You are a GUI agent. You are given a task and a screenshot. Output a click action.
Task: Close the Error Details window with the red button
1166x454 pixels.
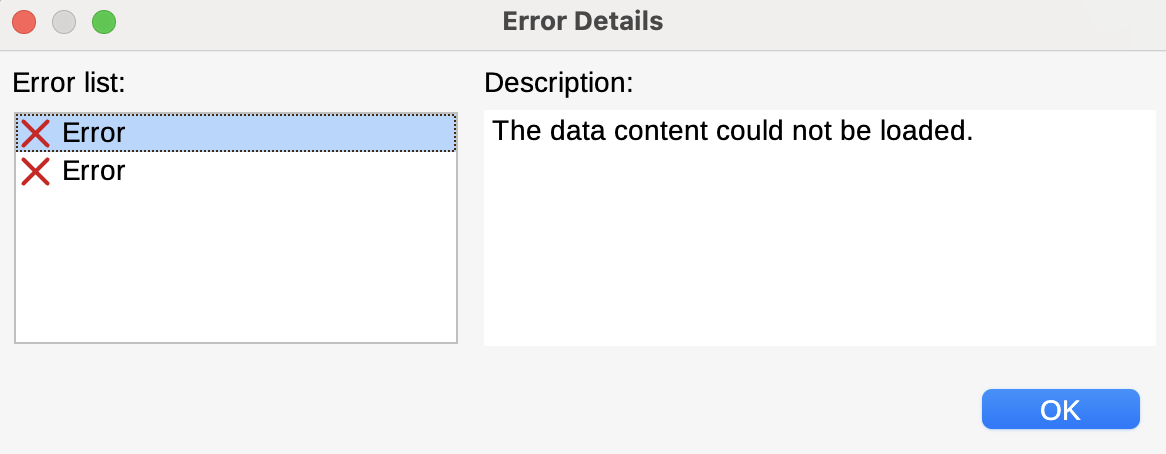coord(25,22)
